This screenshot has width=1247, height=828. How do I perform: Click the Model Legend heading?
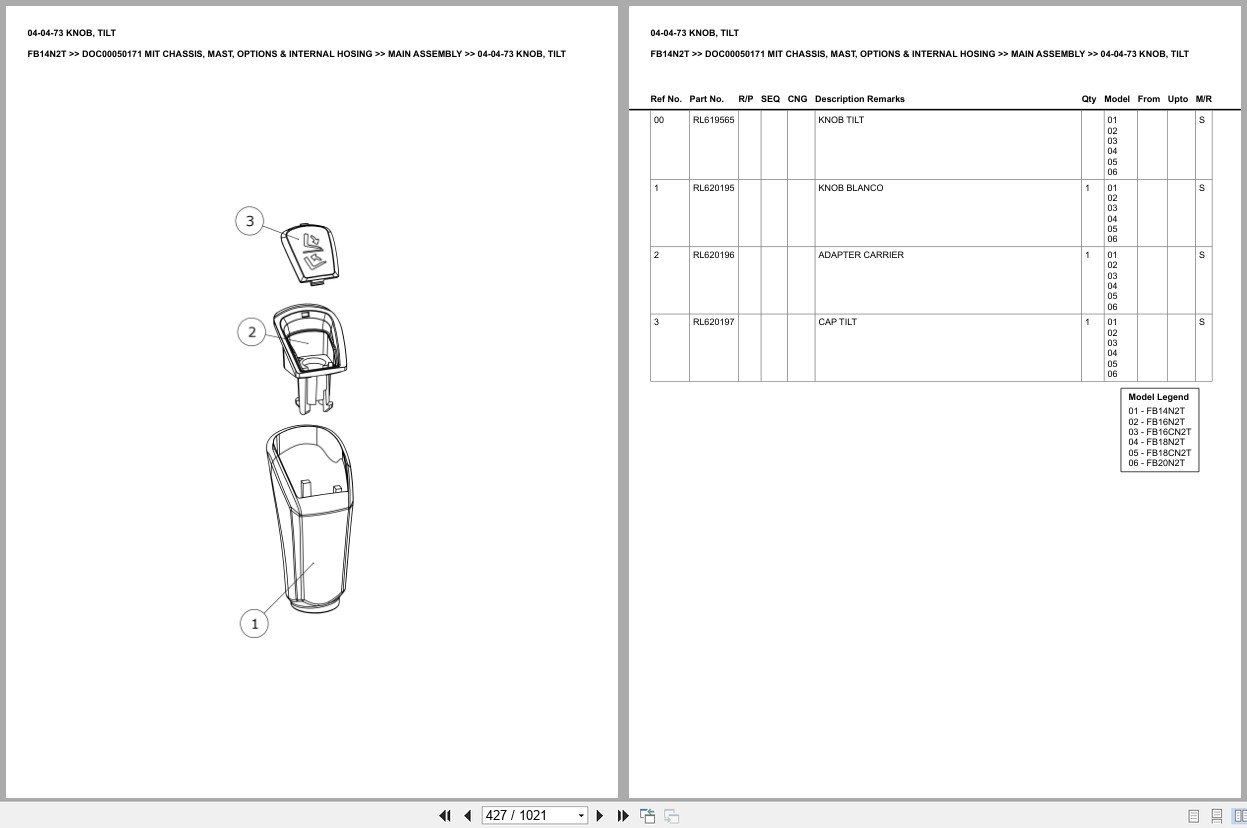pos(1159,397)
